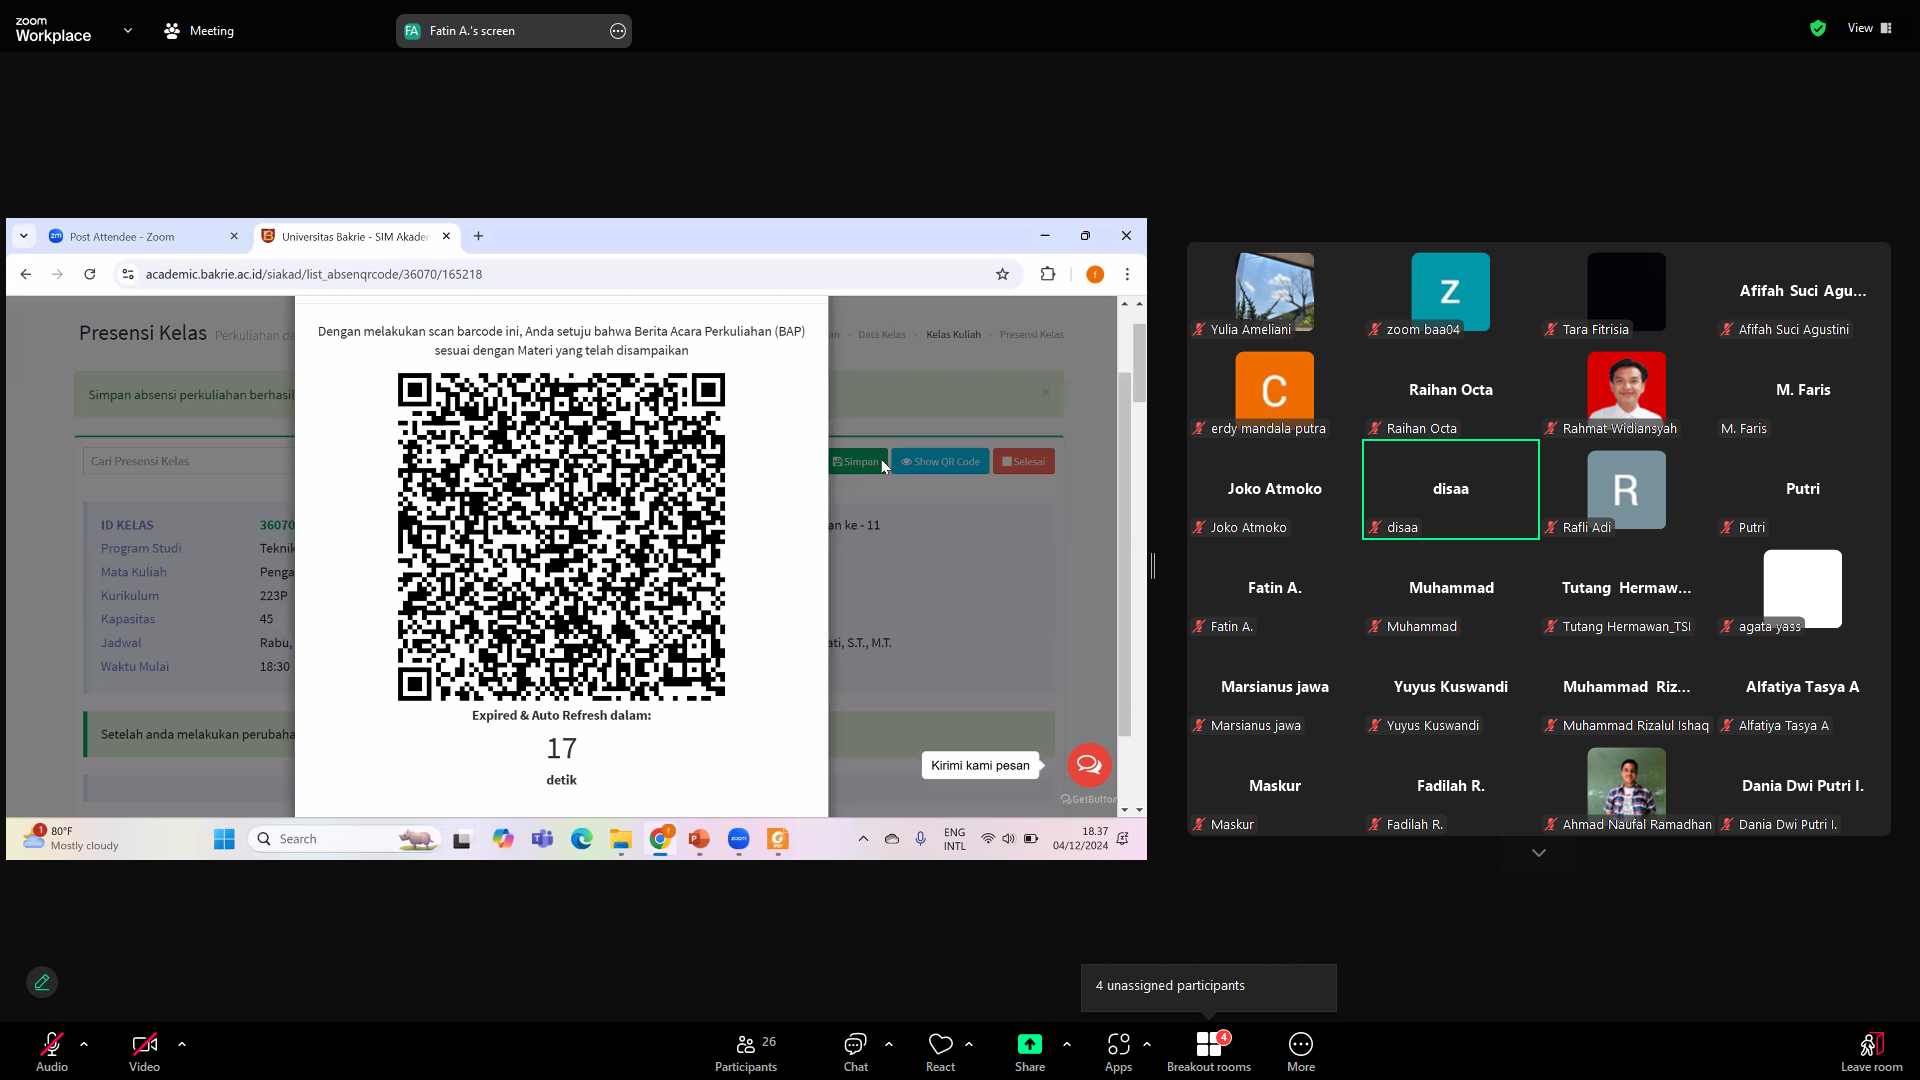Reload the shared browser page

90,274
